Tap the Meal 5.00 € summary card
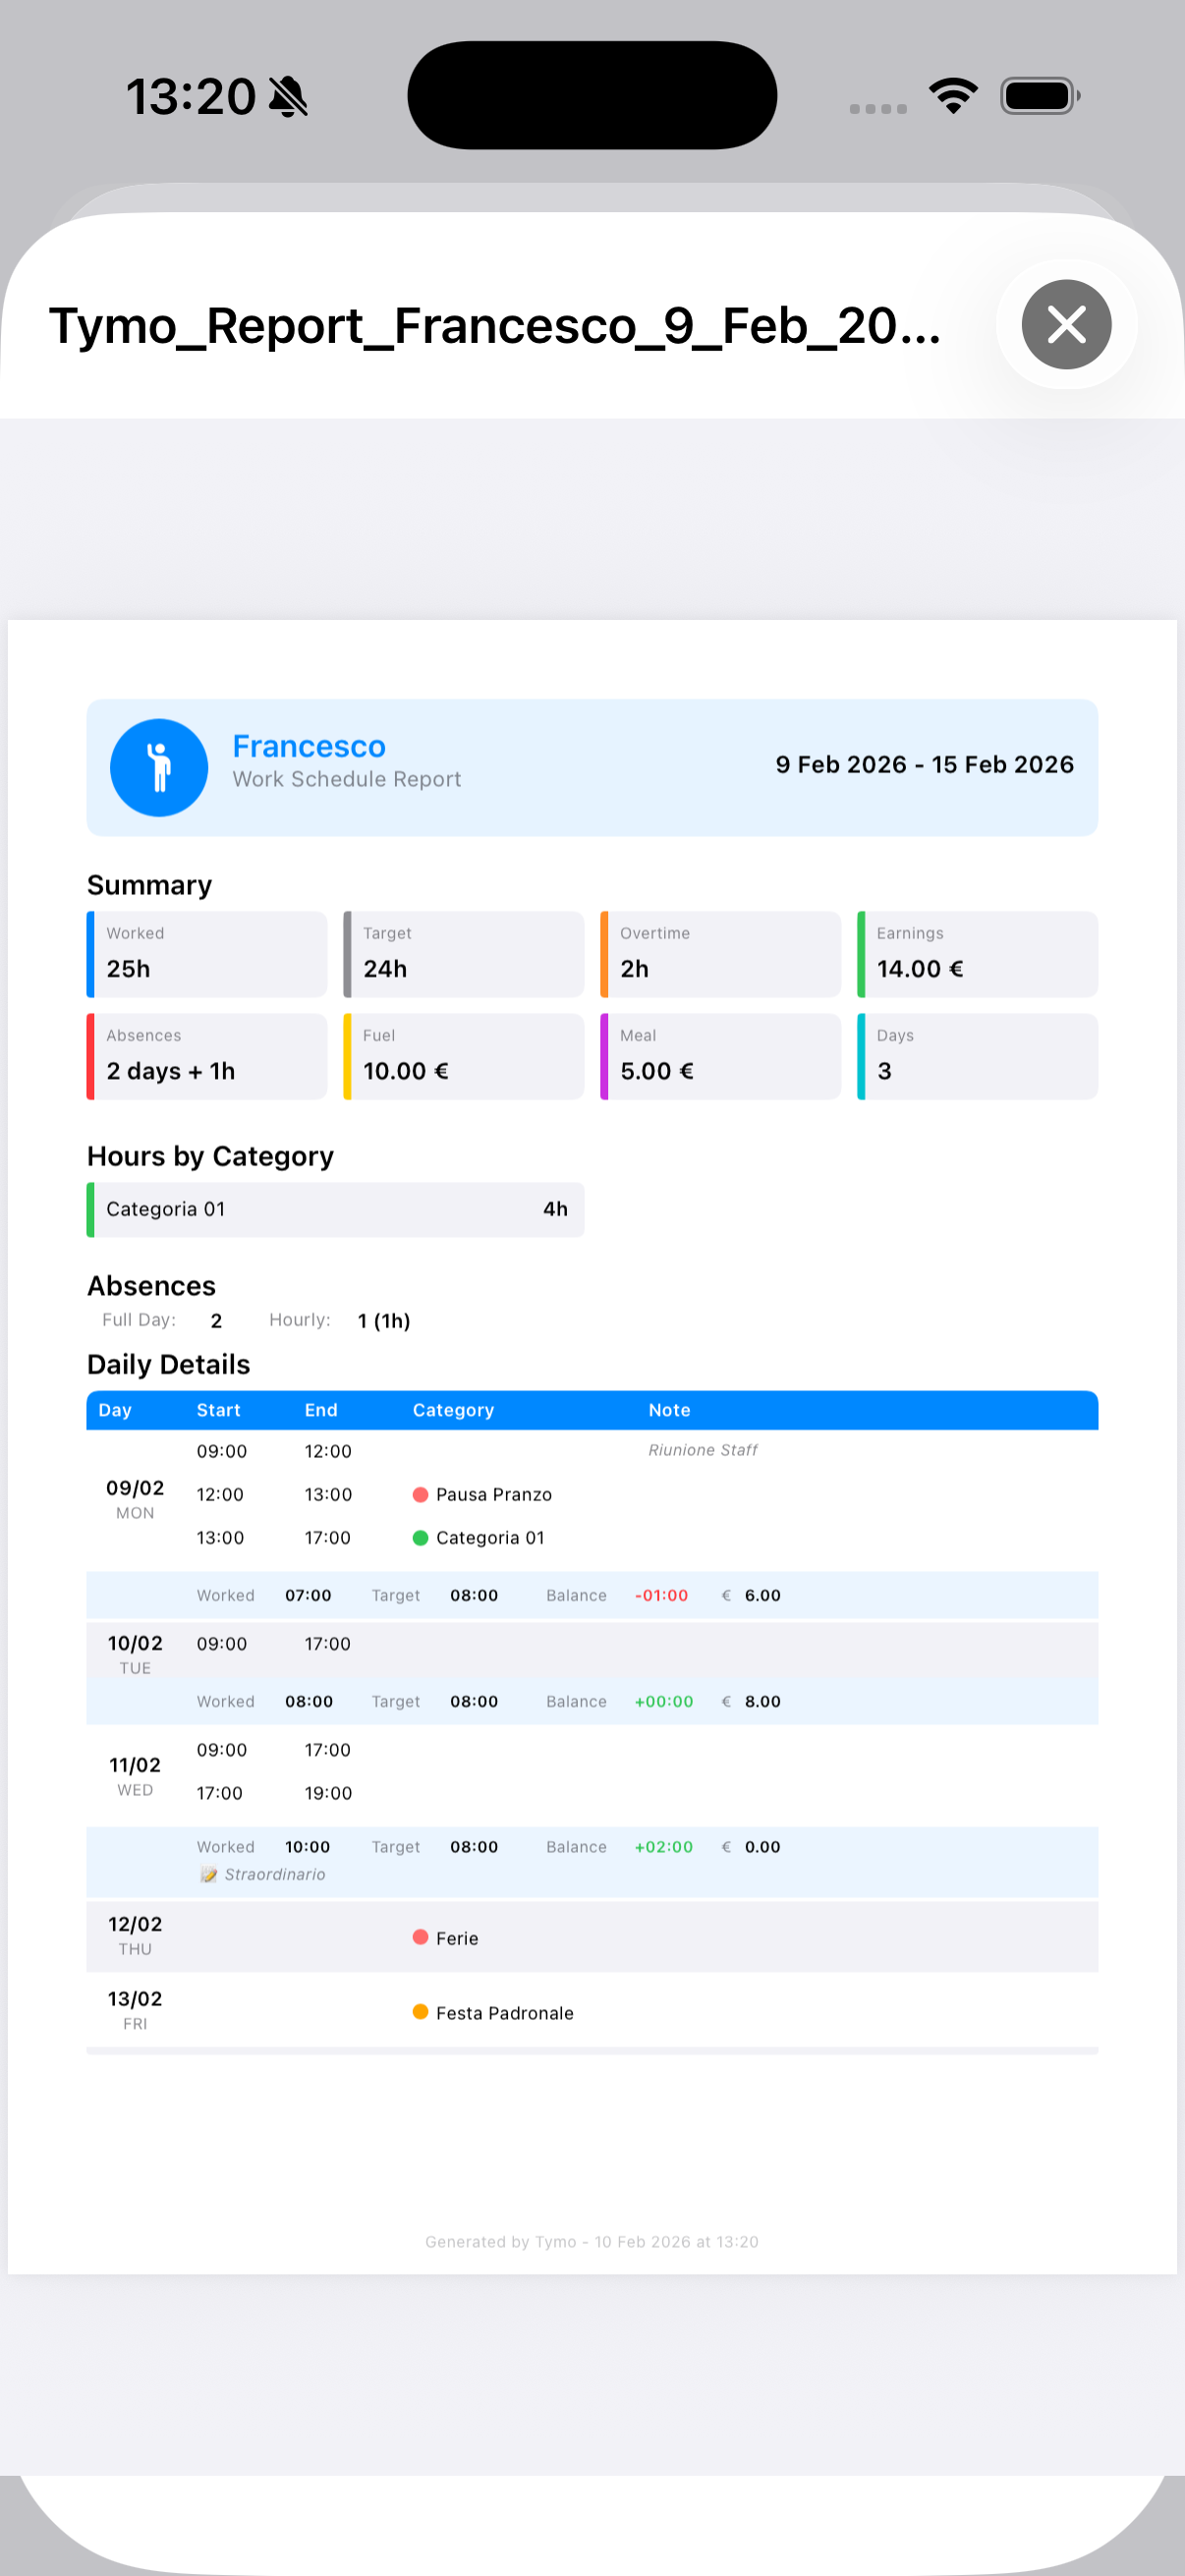1185x2576 pixels. coord(721,1056)
